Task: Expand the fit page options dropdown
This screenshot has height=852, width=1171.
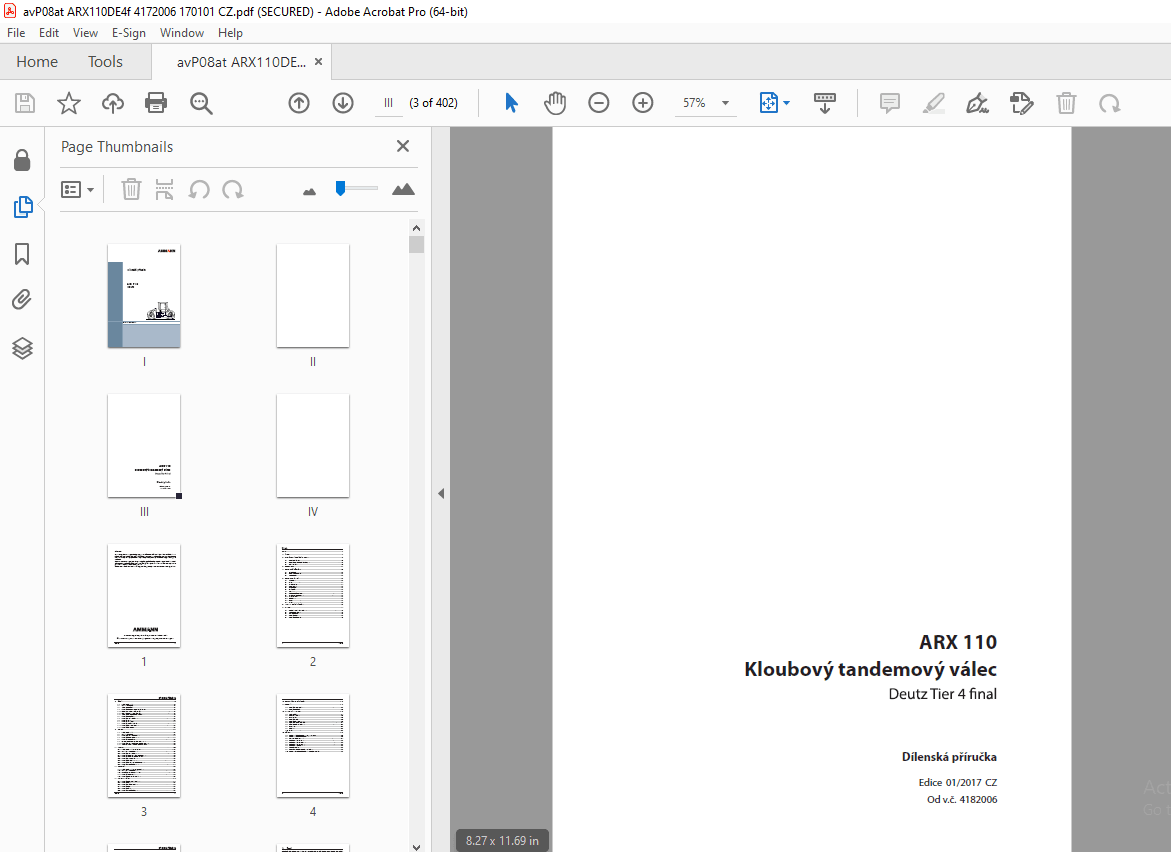Action: click(786, 103)
